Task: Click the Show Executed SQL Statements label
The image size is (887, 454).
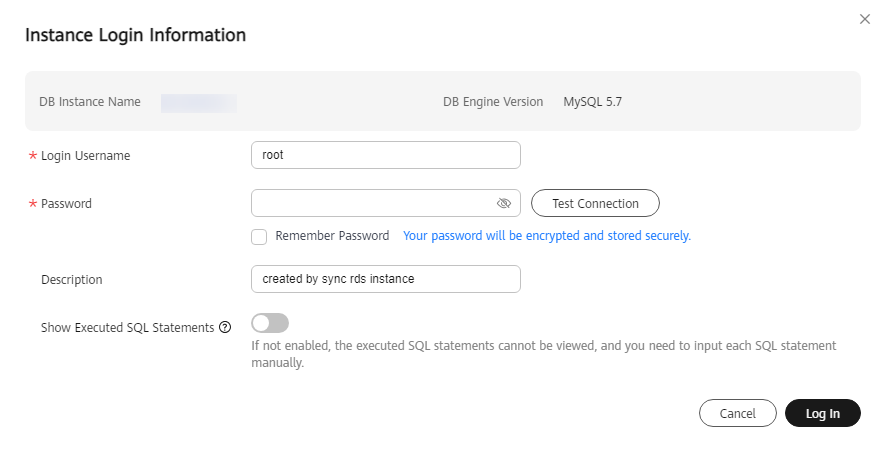Action: [127, 328]
